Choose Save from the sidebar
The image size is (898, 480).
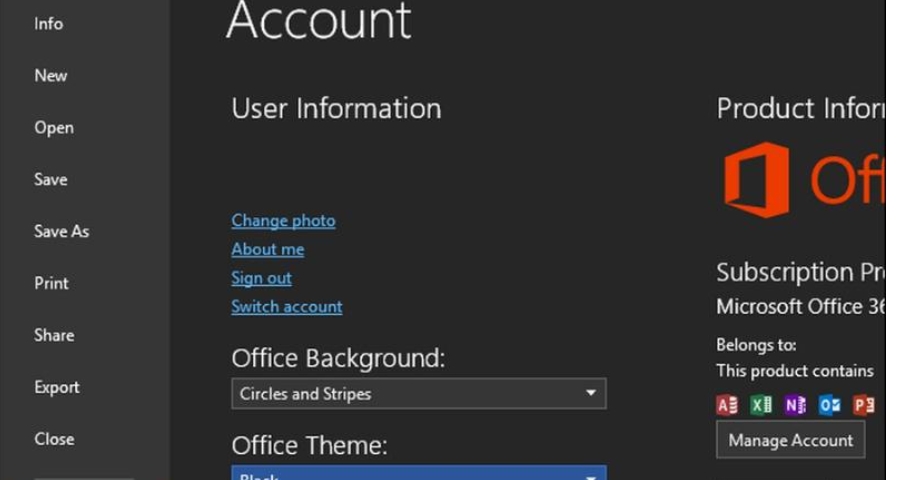tap(50, 179)
